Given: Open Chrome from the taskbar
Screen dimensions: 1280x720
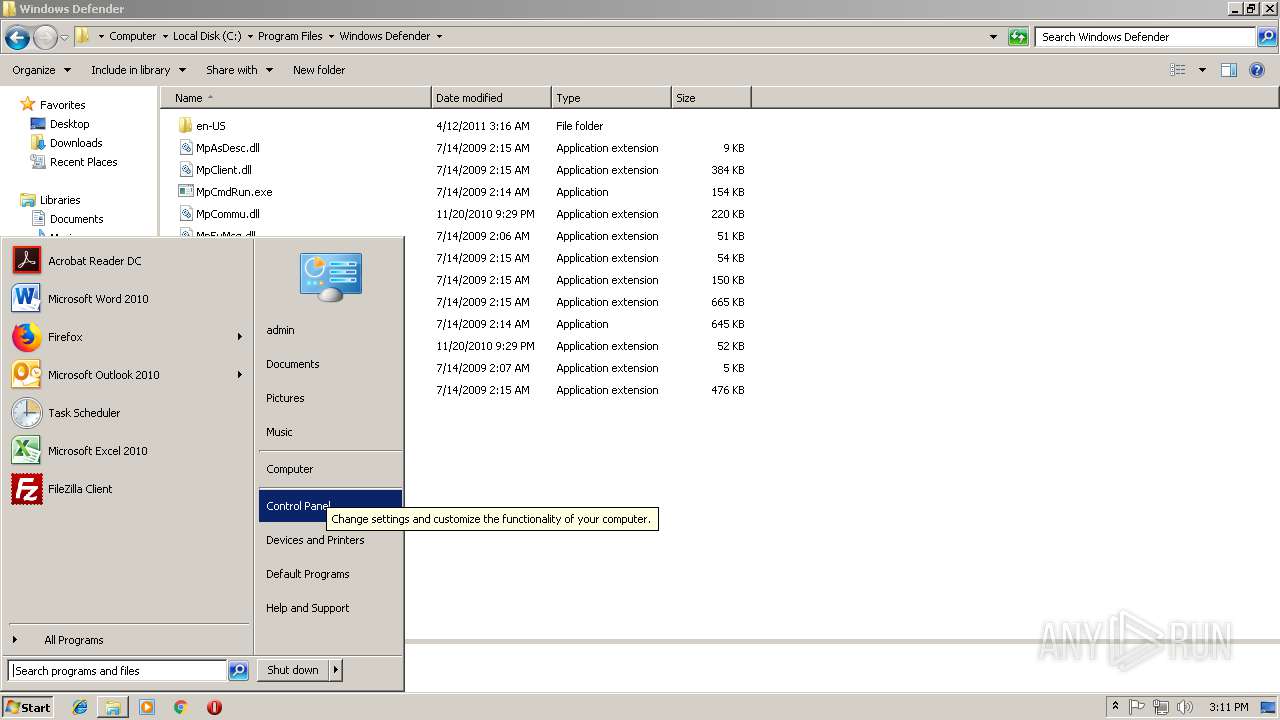Looking at the screenshot, I should [180, 707].
